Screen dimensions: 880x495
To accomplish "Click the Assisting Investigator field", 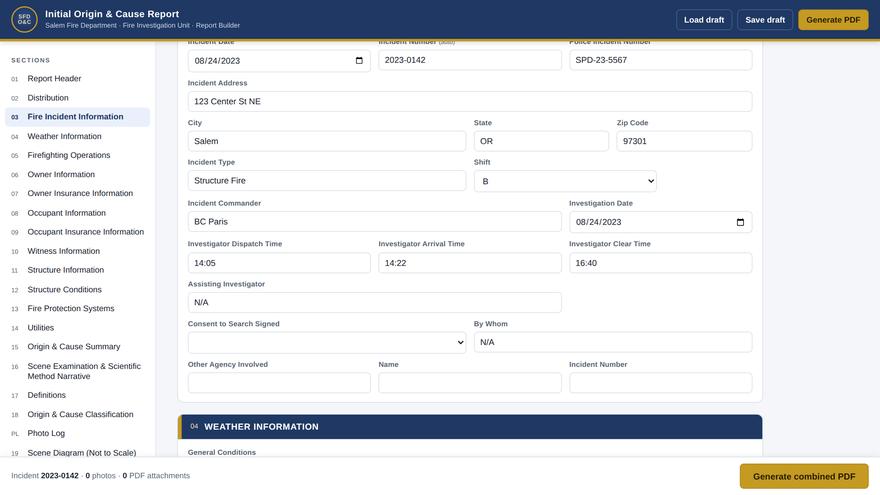I will click(x=374, y=302).
